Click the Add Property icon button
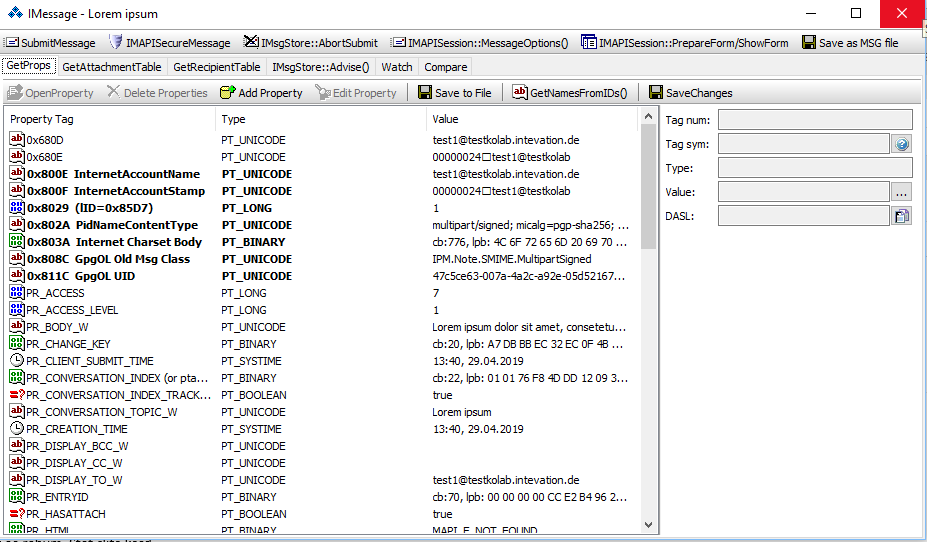Viewport: 927px width, 542px height. point(228,93)
